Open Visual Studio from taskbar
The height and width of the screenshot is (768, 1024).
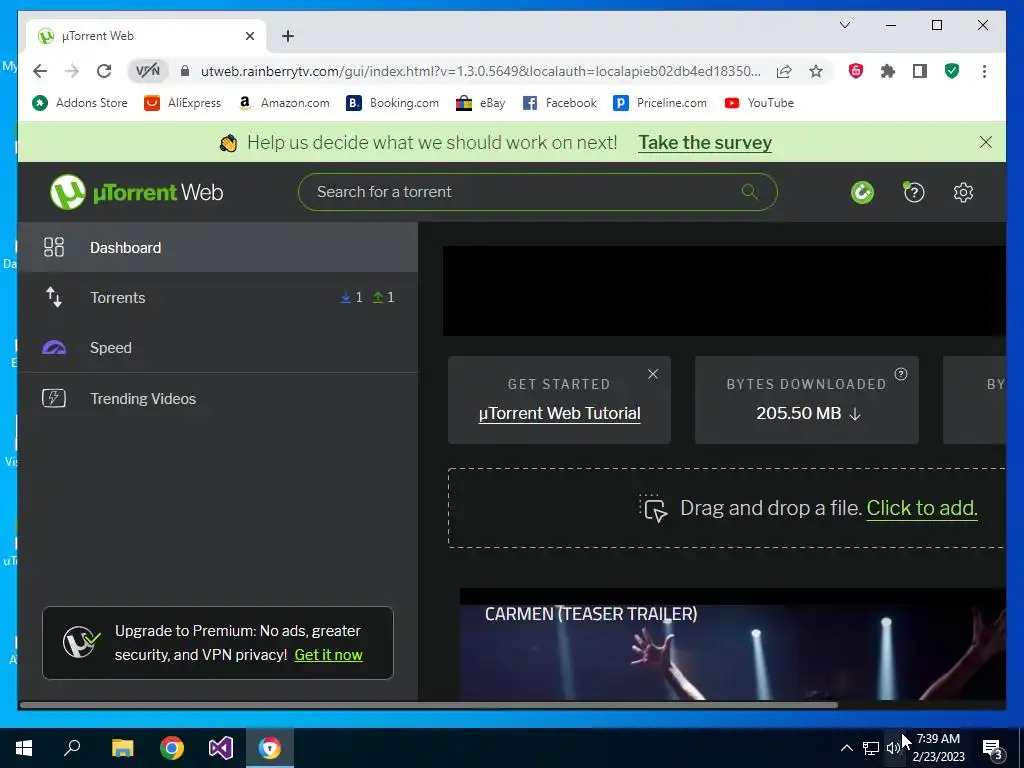pos(221,748)
